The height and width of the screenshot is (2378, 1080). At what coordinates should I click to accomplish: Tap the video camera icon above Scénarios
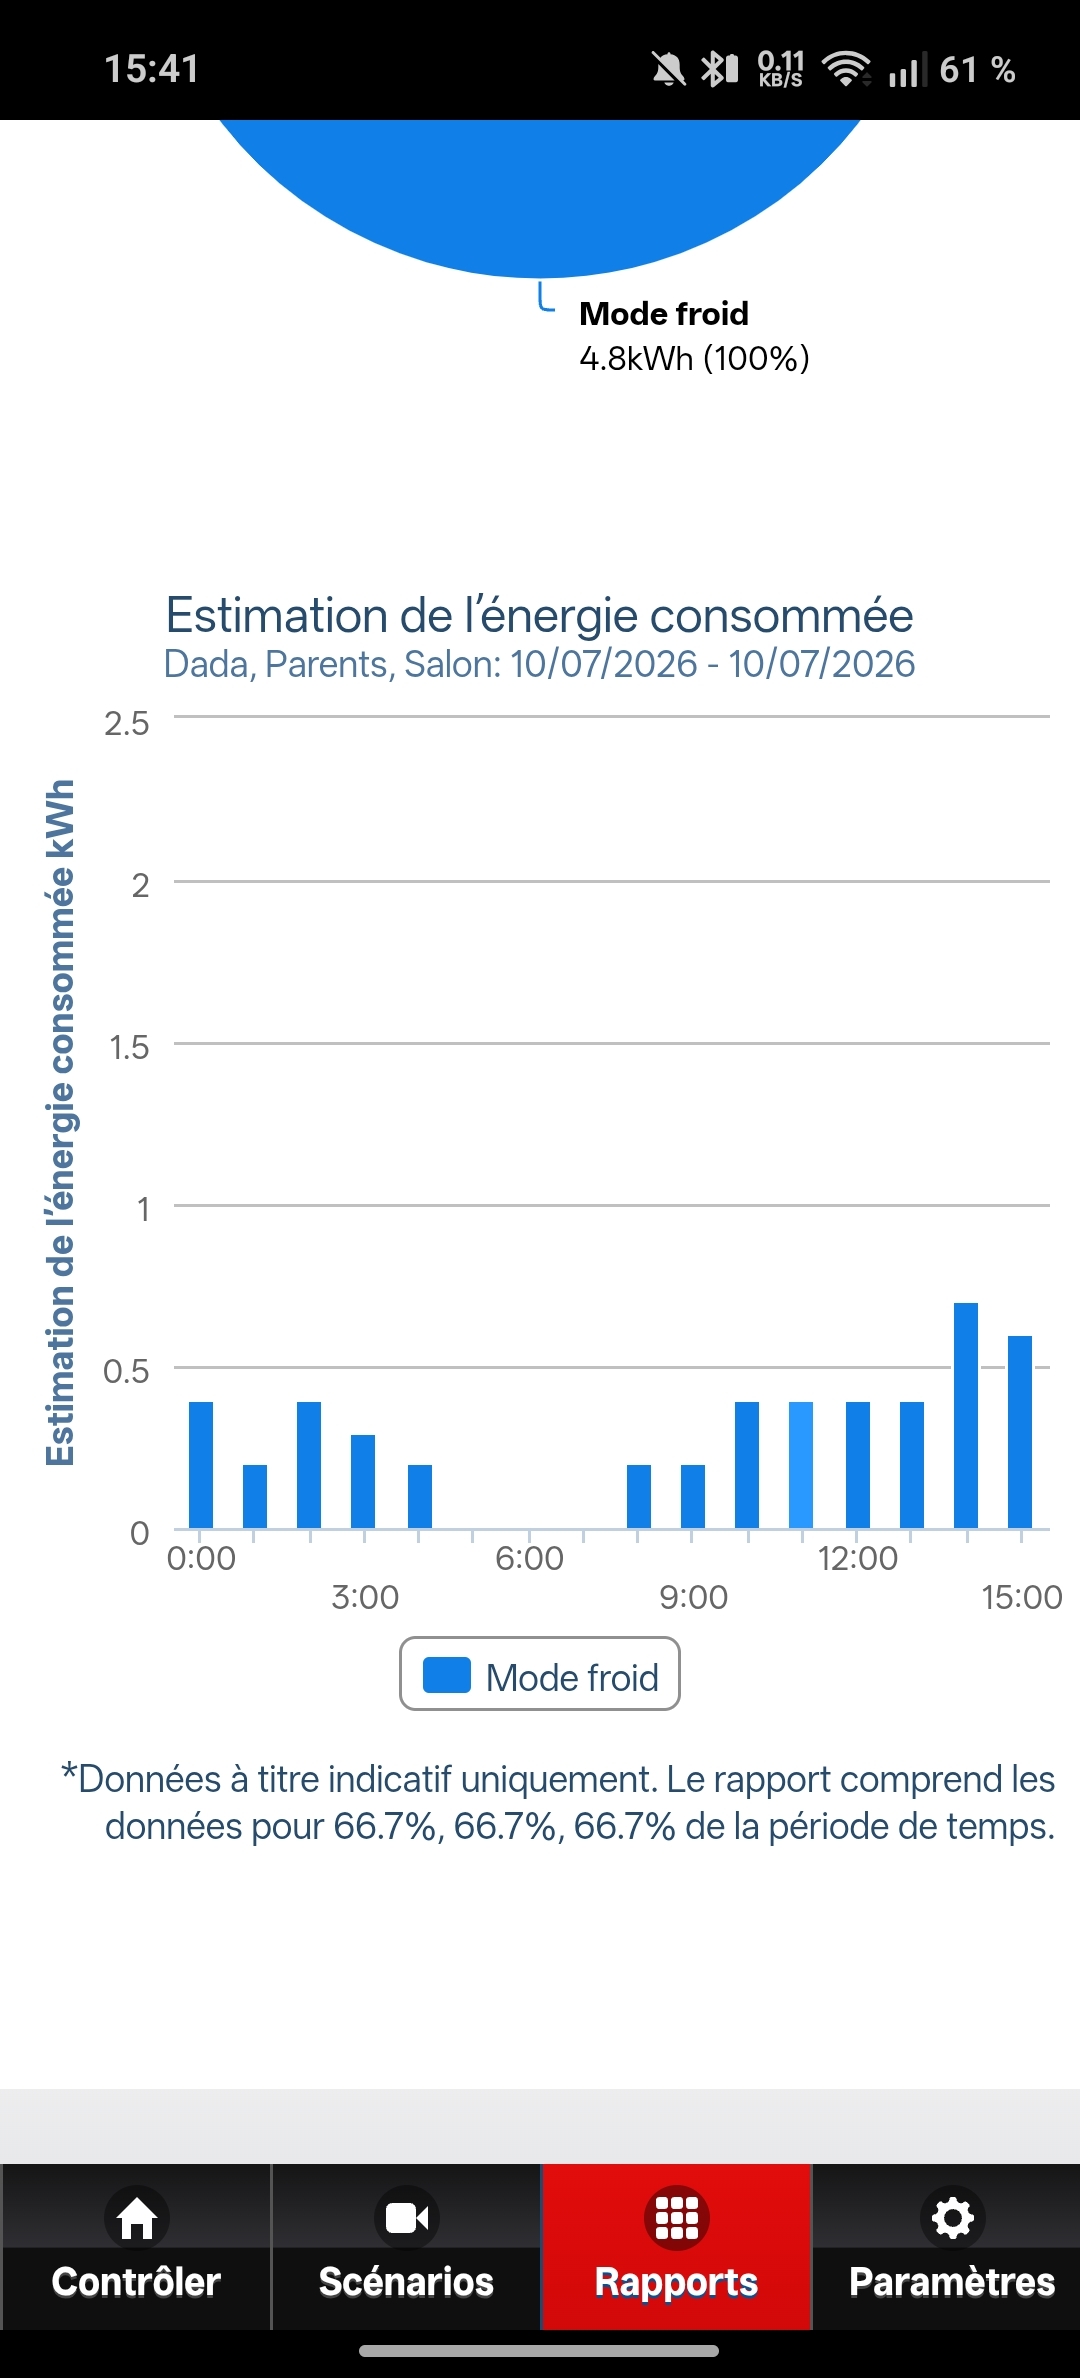pyautogui.click(x=407, y=2218)
